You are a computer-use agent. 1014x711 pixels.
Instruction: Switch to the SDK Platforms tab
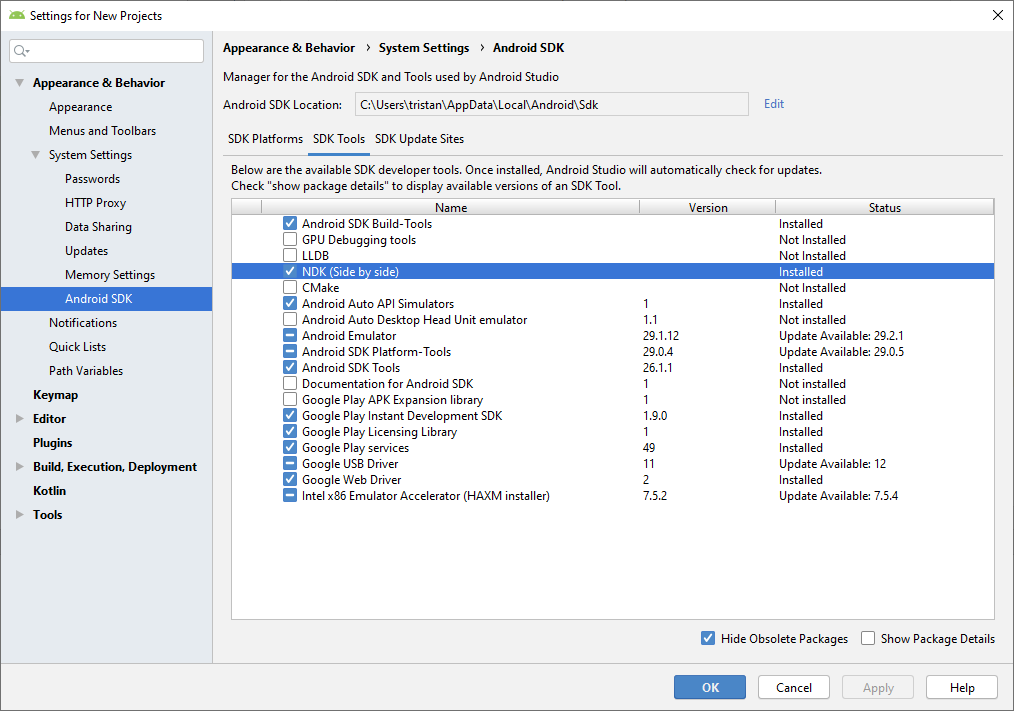(x=265, y=139)
